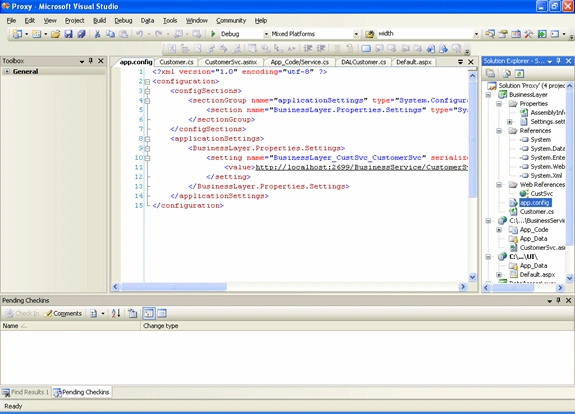This screenshot has width=575, height=414.
Task: Toggle auto-hide pin on Toolbox panel
Action: [91, 61]
